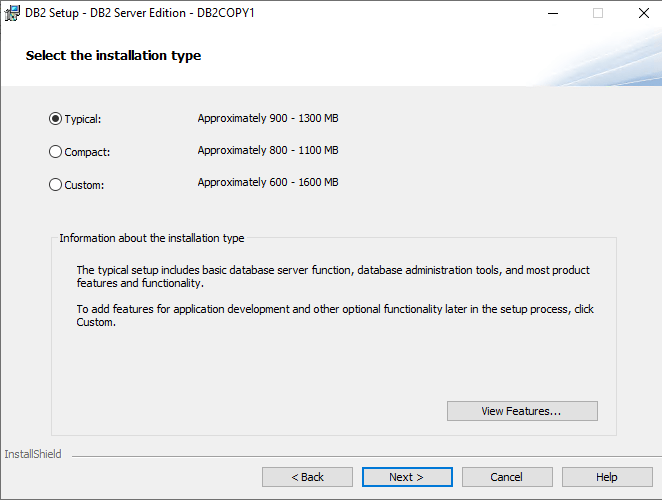Click the 'Information about the installation type' label
This screenshot has height=503, width=662.
[151, 238]
